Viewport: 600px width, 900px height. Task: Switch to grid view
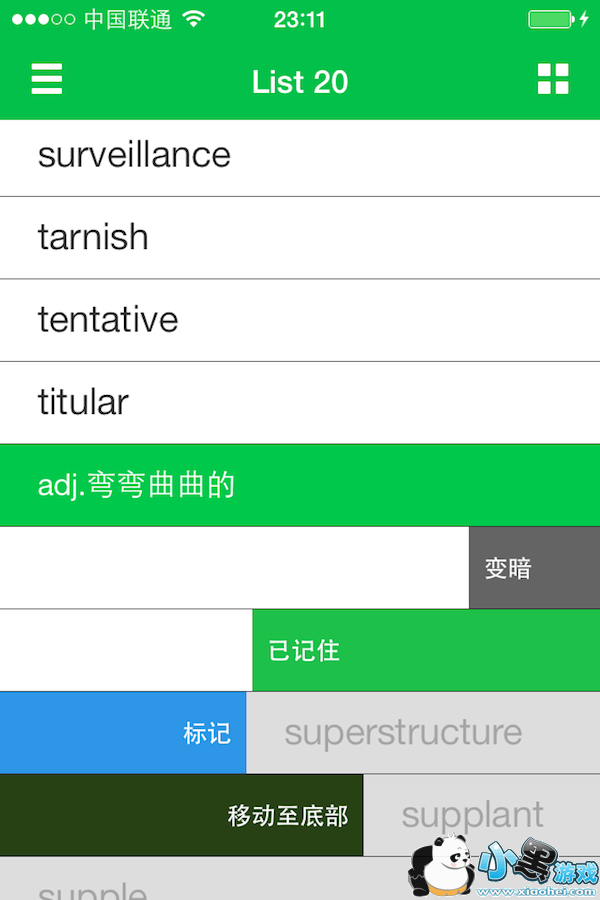coord(553,79)
